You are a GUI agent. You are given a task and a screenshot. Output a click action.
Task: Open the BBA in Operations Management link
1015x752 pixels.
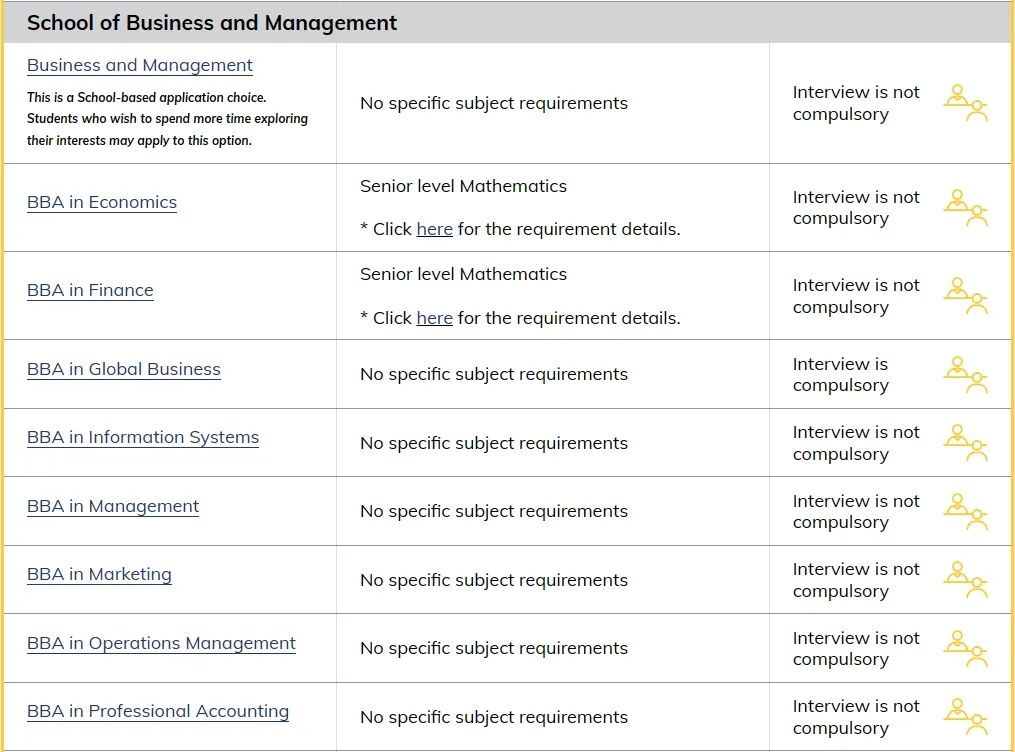click(x=161, y=644)
